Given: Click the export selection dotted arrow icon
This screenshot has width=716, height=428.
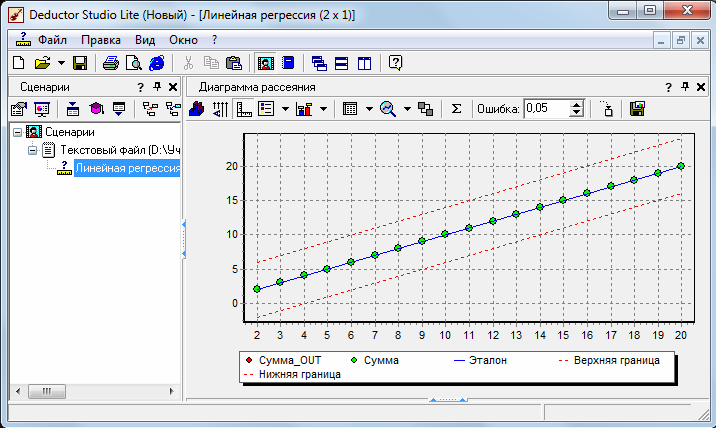Looking at the screenshot, I should 606,109.
